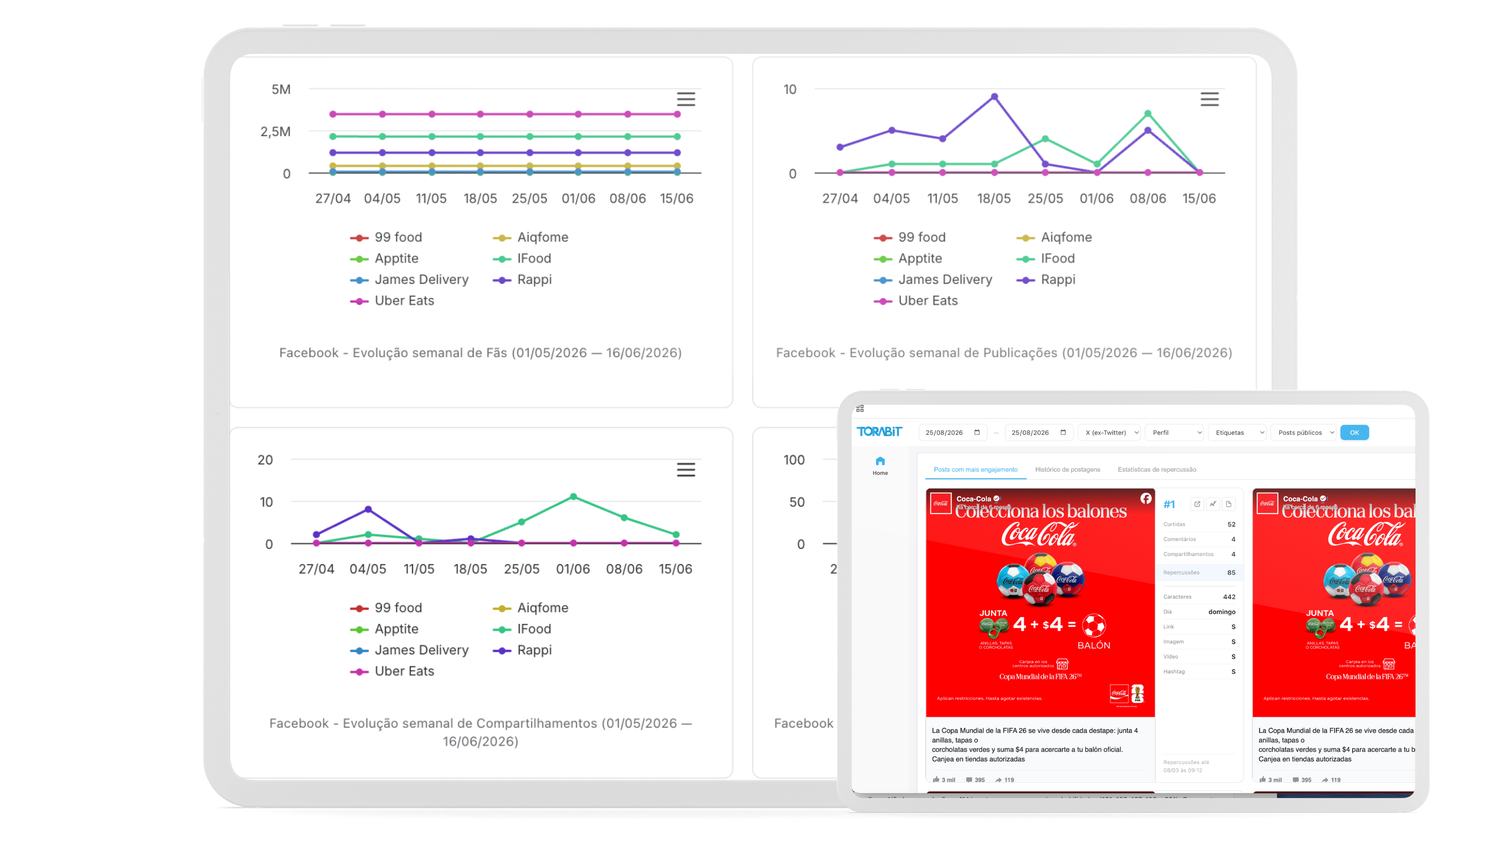The image size is (1500, 843).
Task: Click the IFood peak point at 01/06 in Compartilhamentos chart
Action: (573, 497)
